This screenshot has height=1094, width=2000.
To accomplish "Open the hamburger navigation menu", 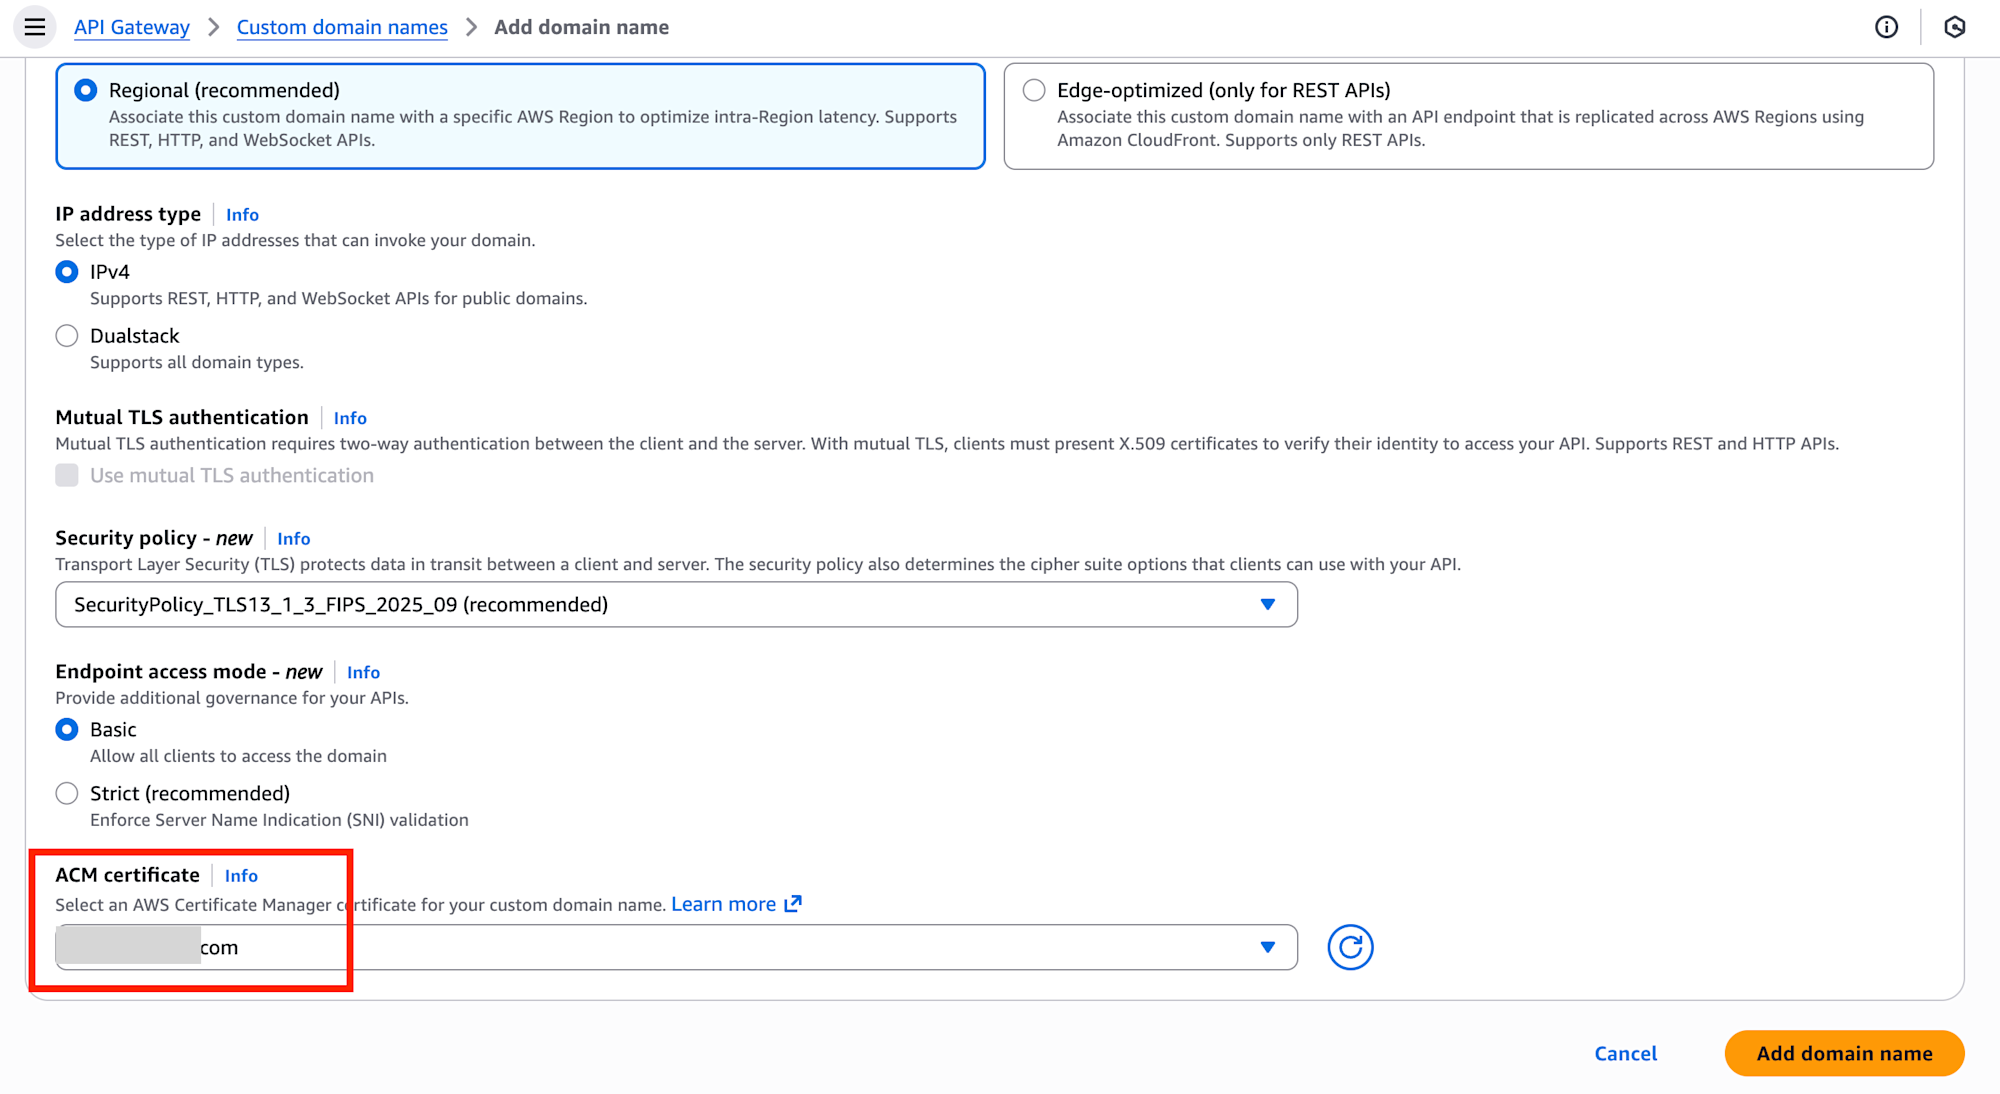I will click(35, 27).
